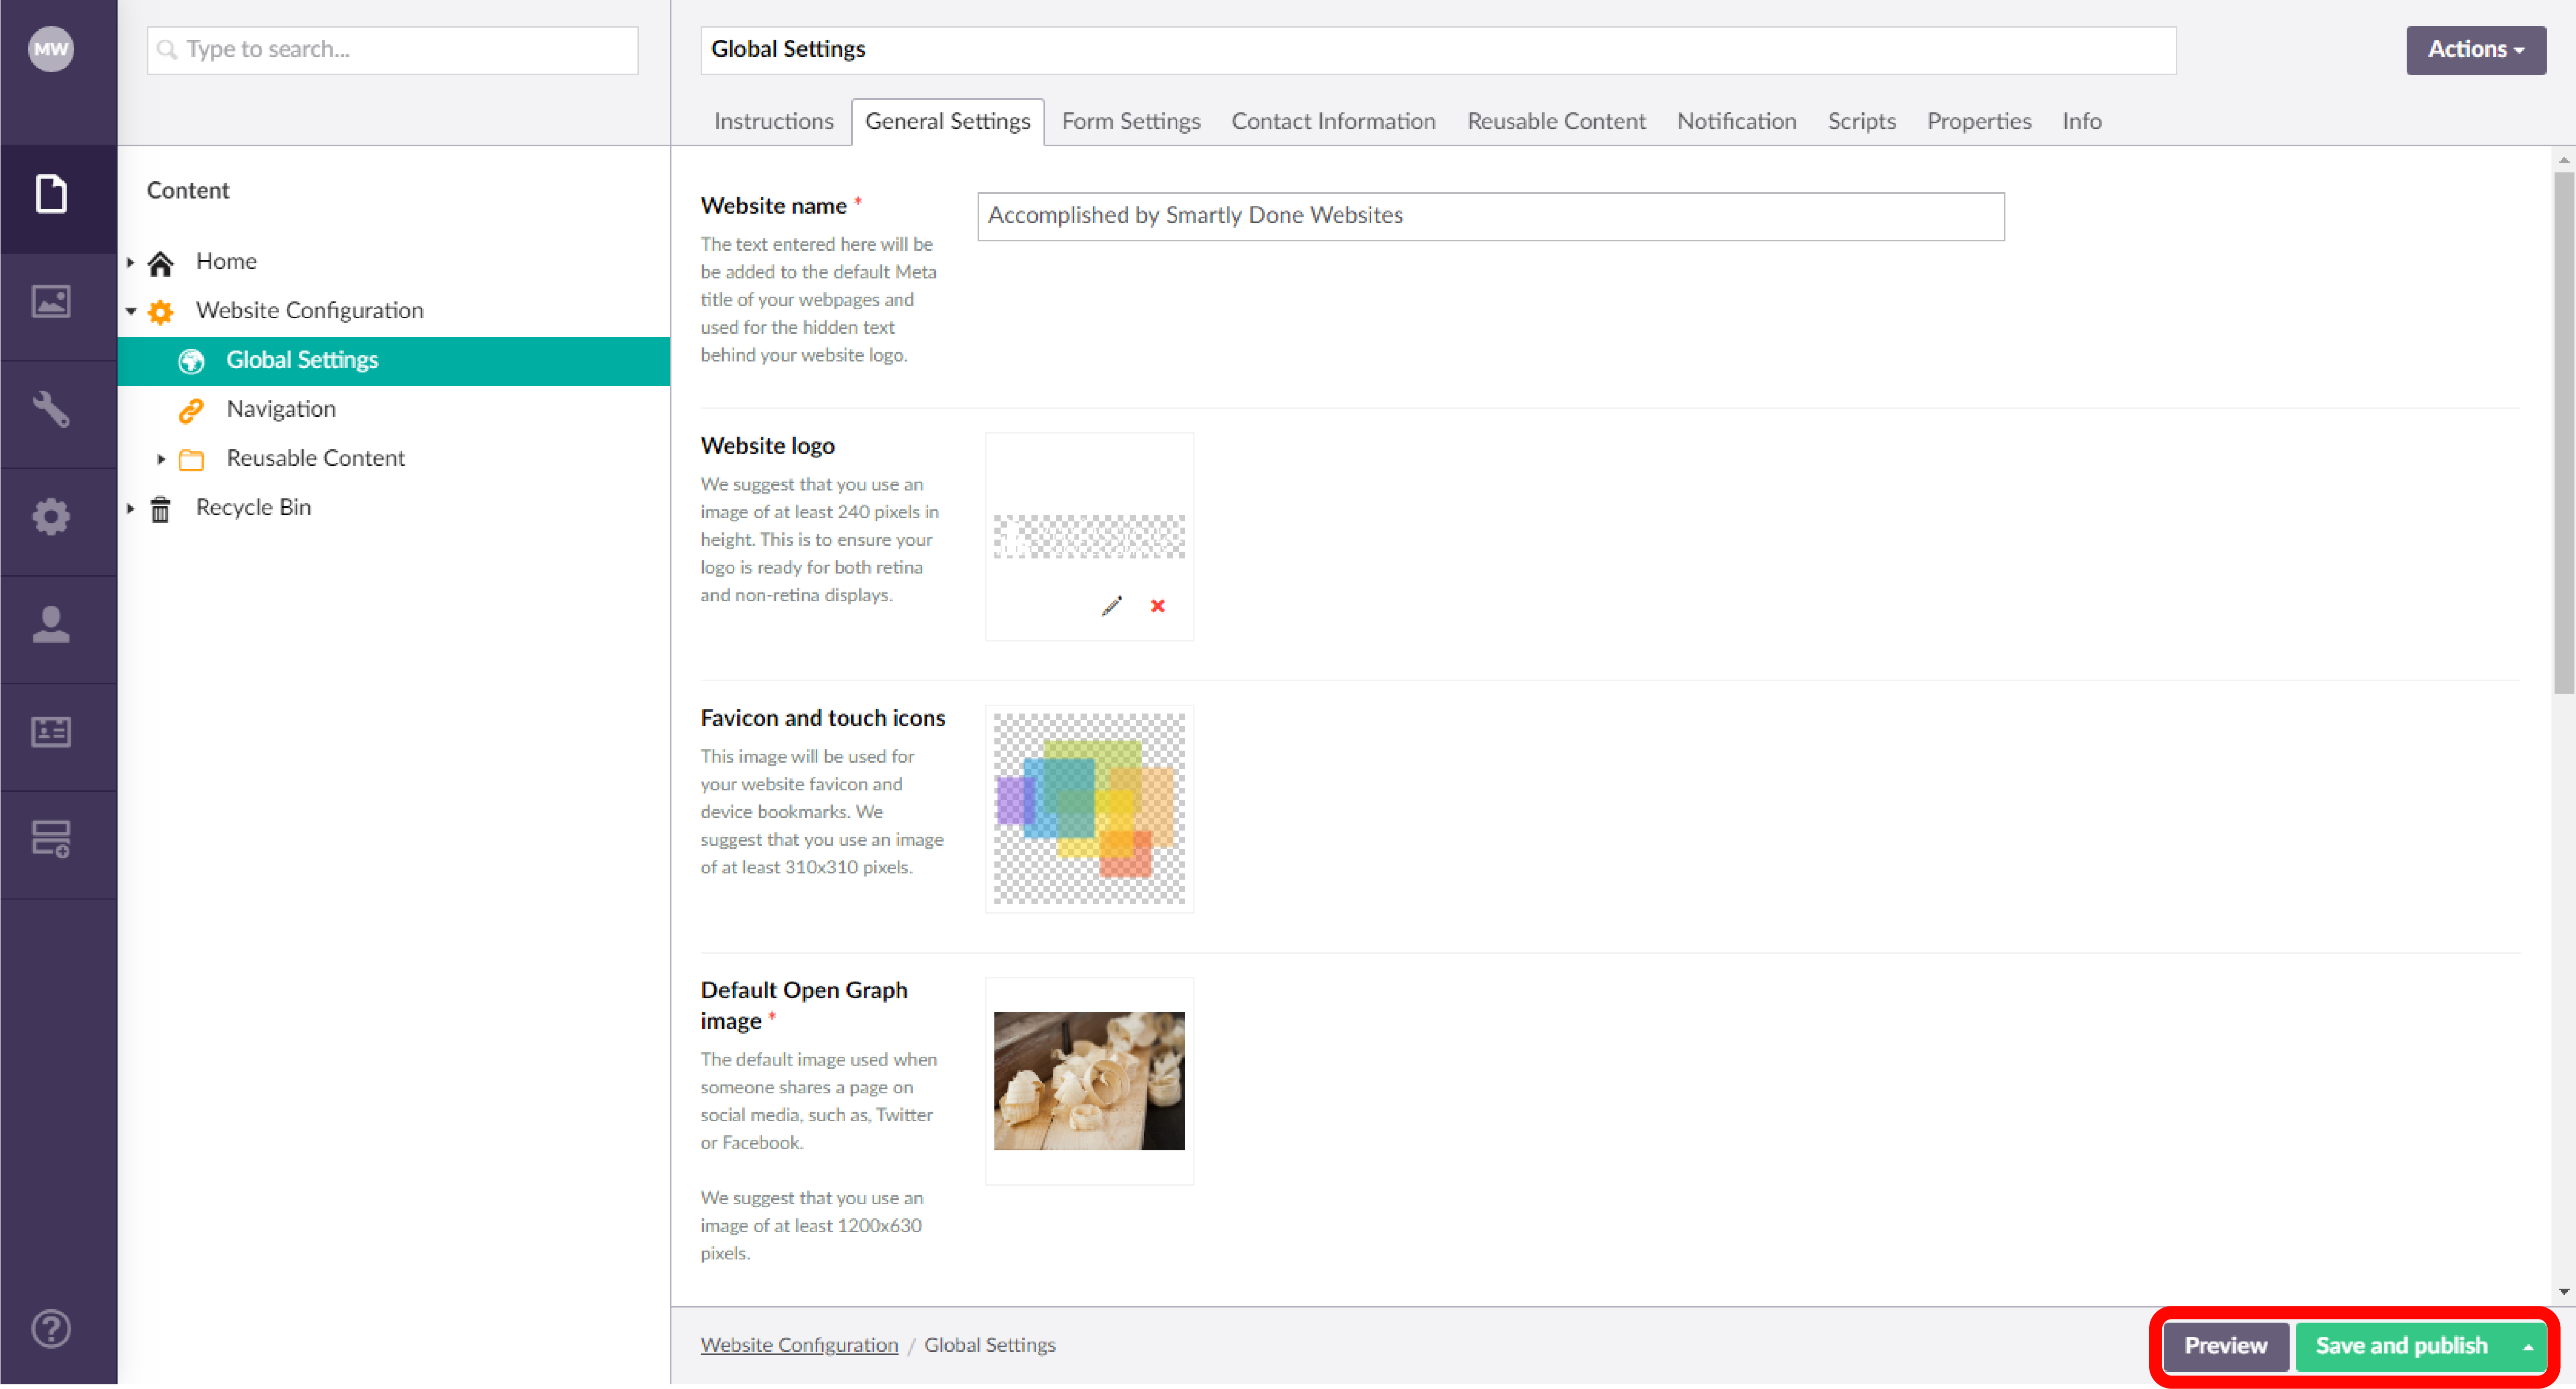2576x1389 pixels.
Task: Open the Scripts tab
Action: point(1861,121)
